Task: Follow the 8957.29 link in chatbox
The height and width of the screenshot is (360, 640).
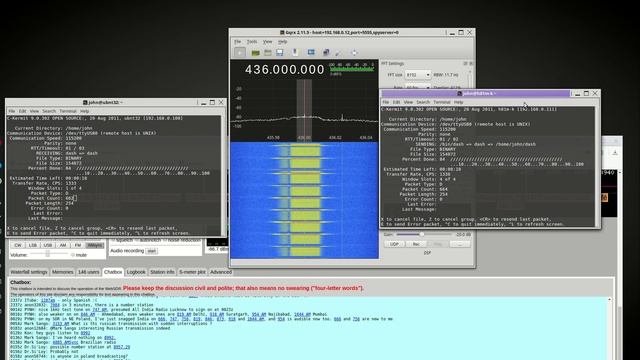Action: [122, 347]
